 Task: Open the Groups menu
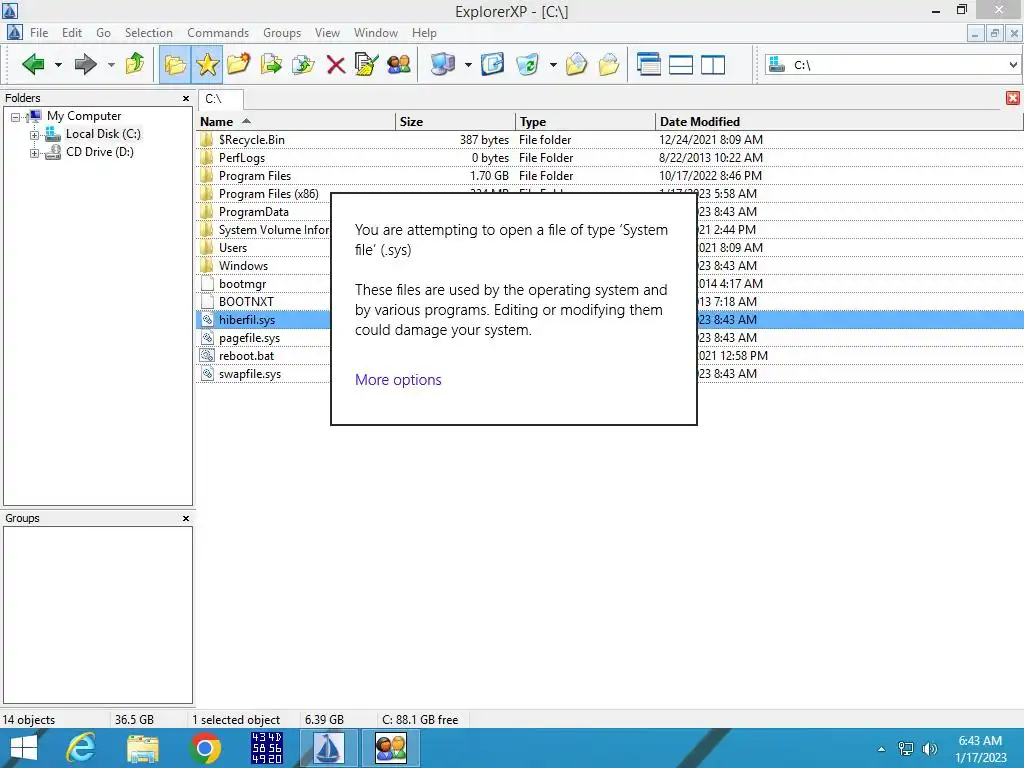(x=282, y=33)
